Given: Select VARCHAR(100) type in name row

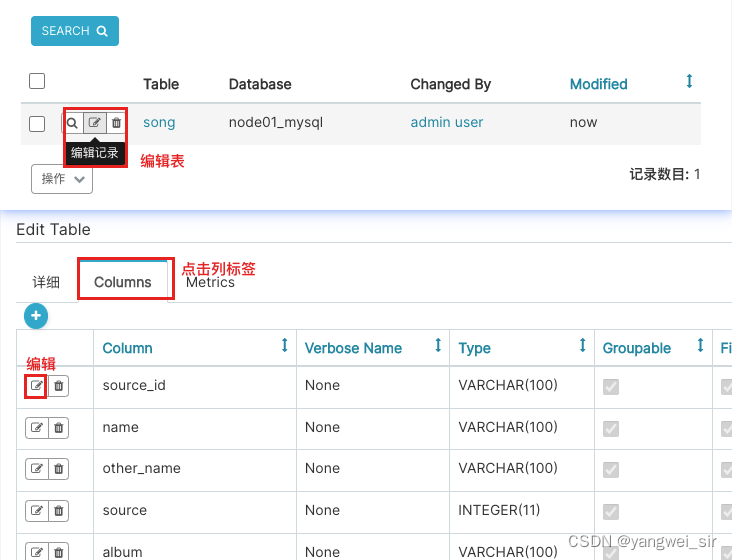Looking at the screenshot, I should pos(508,427).
